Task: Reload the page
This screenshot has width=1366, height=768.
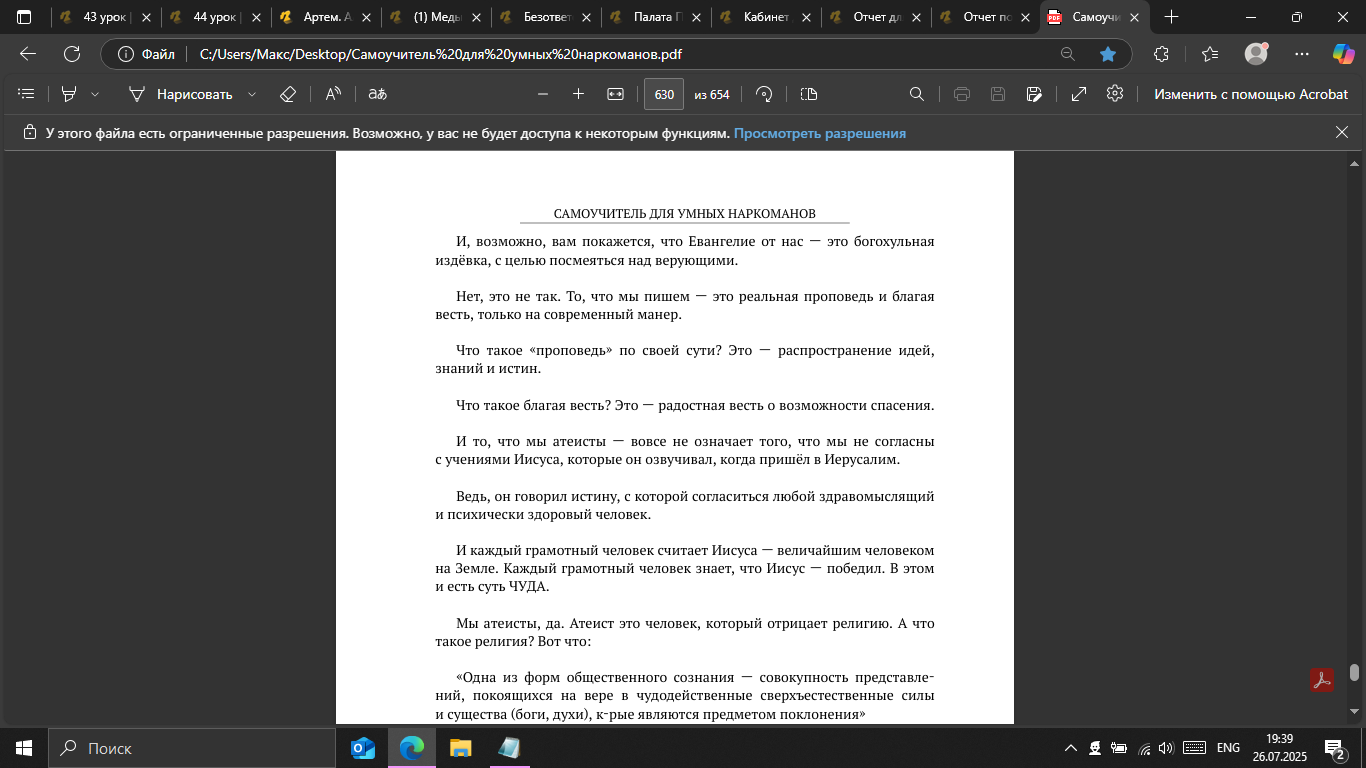Action: click(x=72, y=54)
